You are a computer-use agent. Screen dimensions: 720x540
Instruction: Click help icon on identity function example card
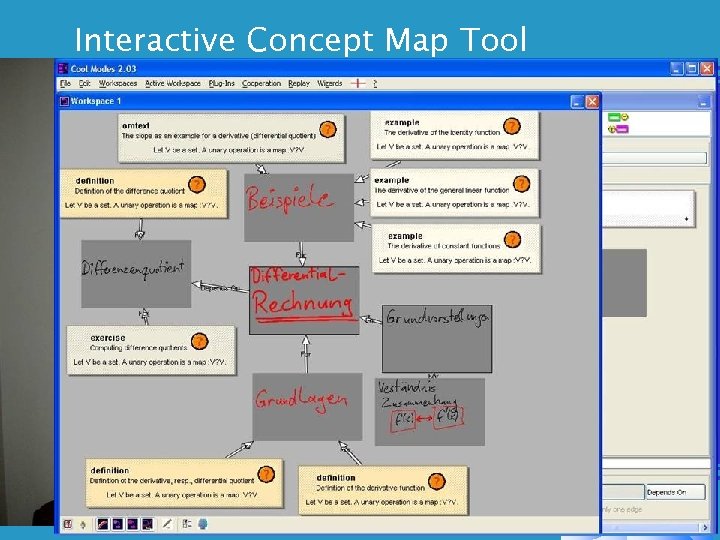[x=512, y=126]
